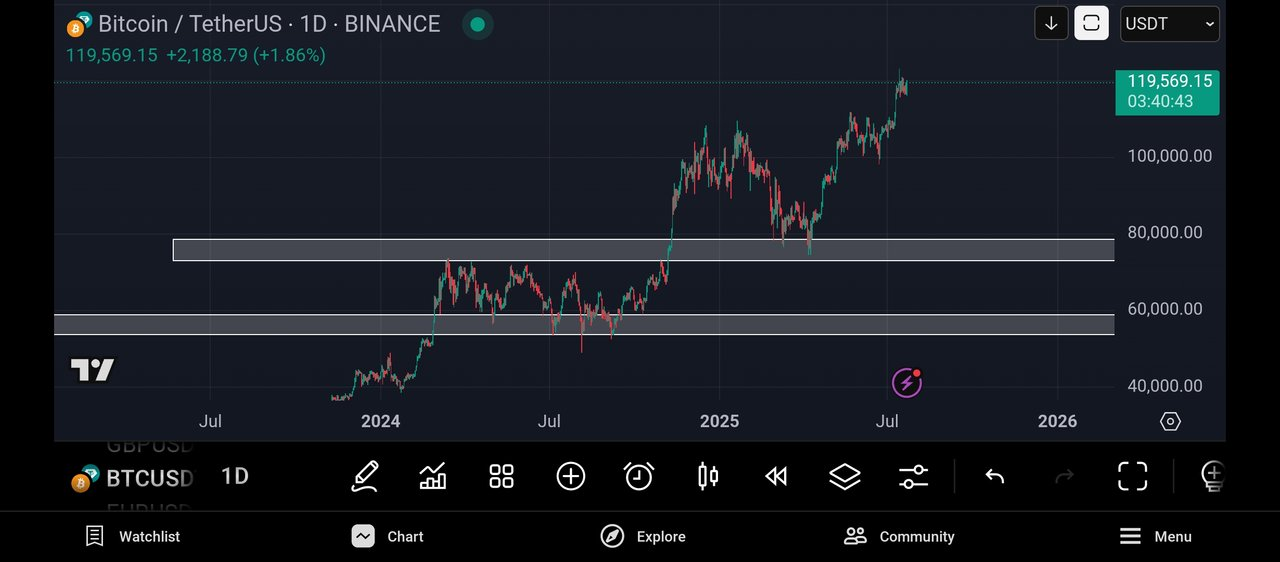Click the 40,000.00 price axis label
This screenshot has width=1280, height=562.
tap(1165, 386)
